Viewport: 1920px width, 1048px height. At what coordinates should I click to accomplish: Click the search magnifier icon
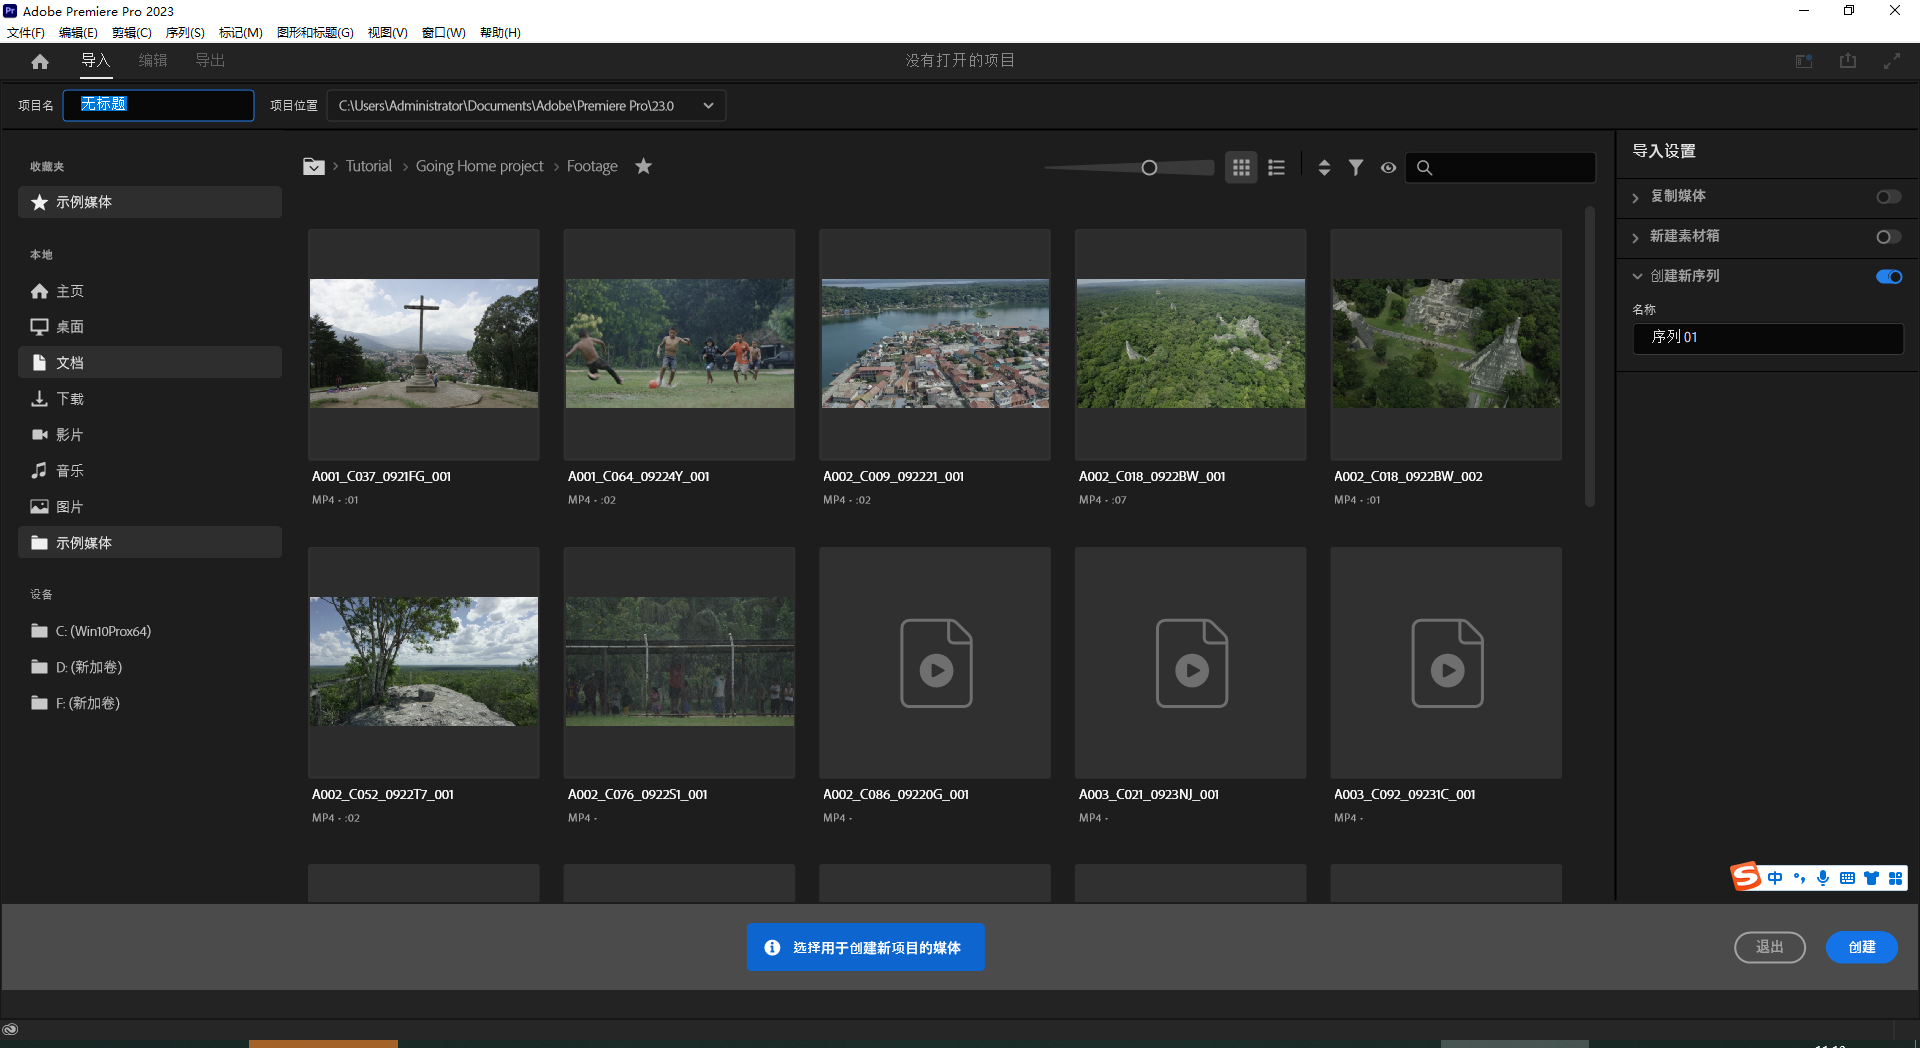coord(1425,168)
